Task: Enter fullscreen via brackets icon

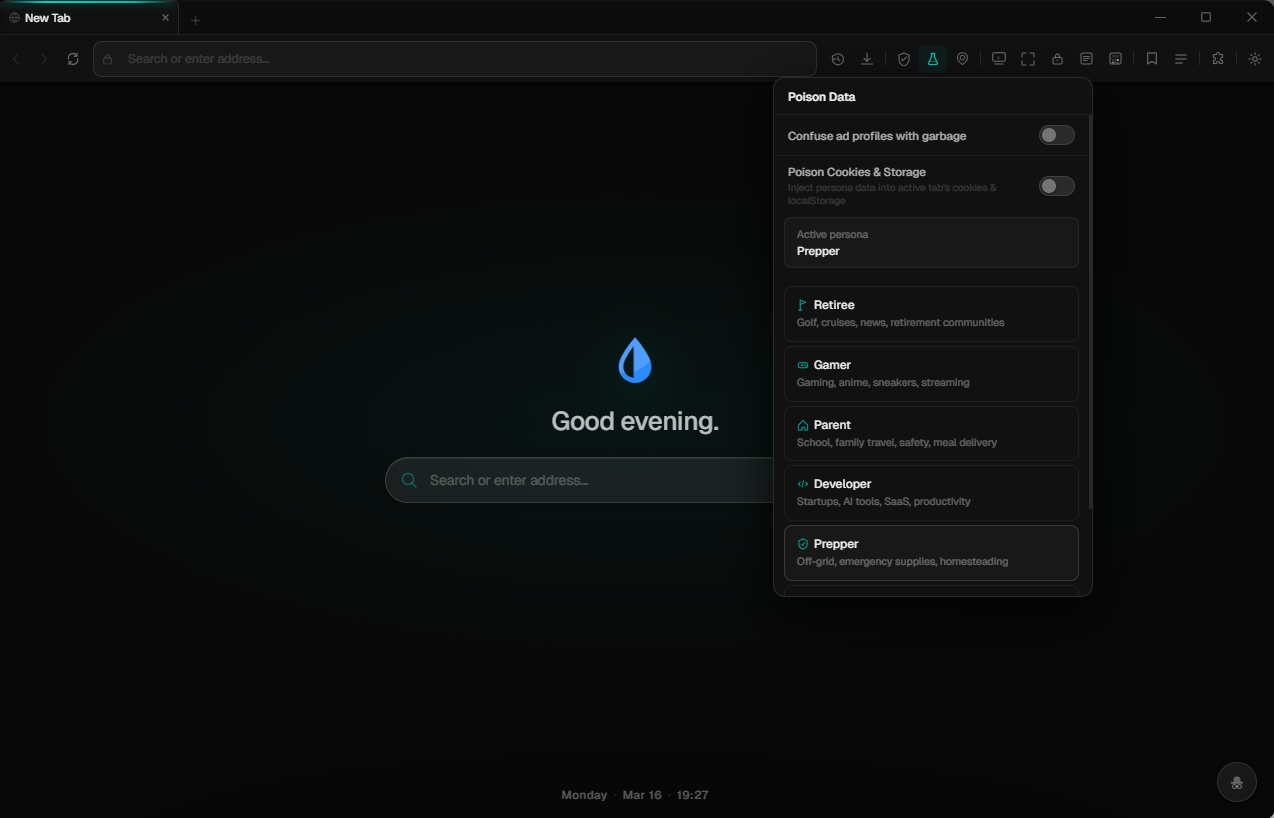Action: pyautogui.click(x=1027, y=58)
